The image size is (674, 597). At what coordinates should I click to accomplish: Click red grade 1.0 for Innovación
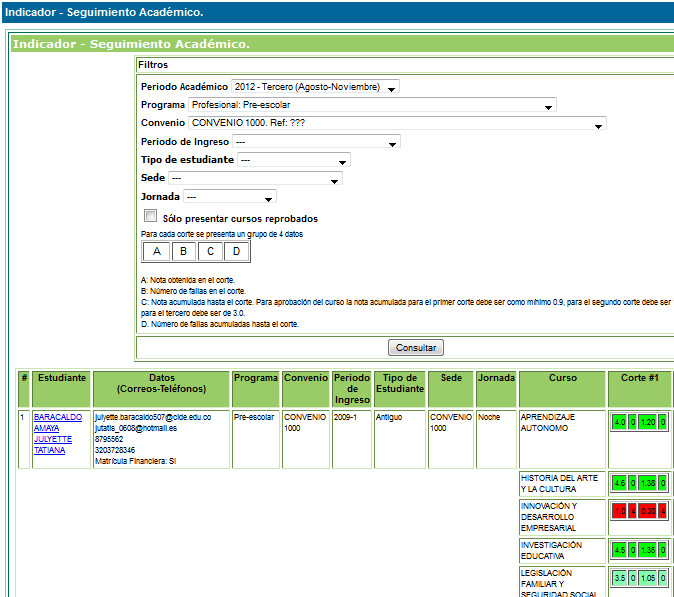click(x=620, y=511)
